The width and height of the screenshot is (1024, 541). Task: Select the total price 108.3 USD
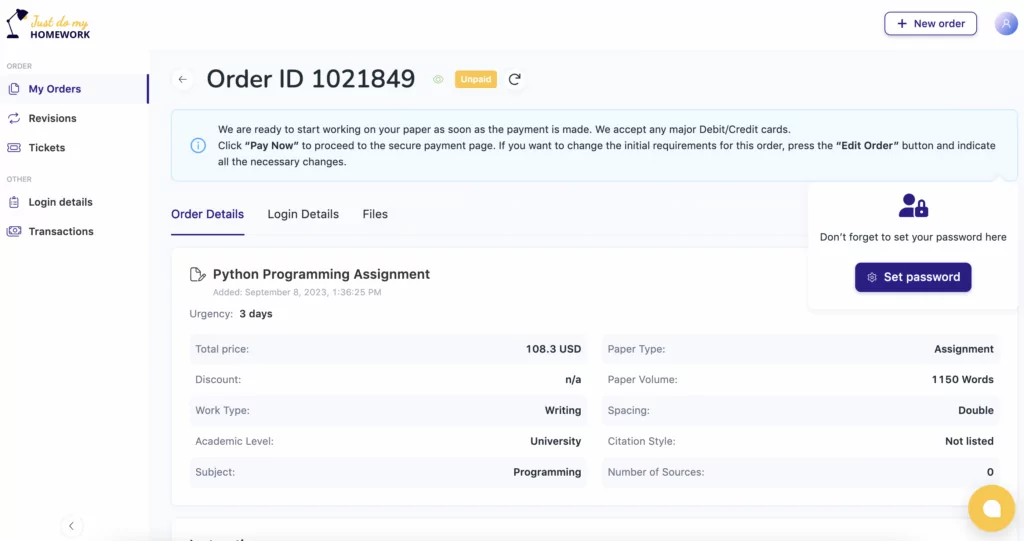click(x=553, y=349)
